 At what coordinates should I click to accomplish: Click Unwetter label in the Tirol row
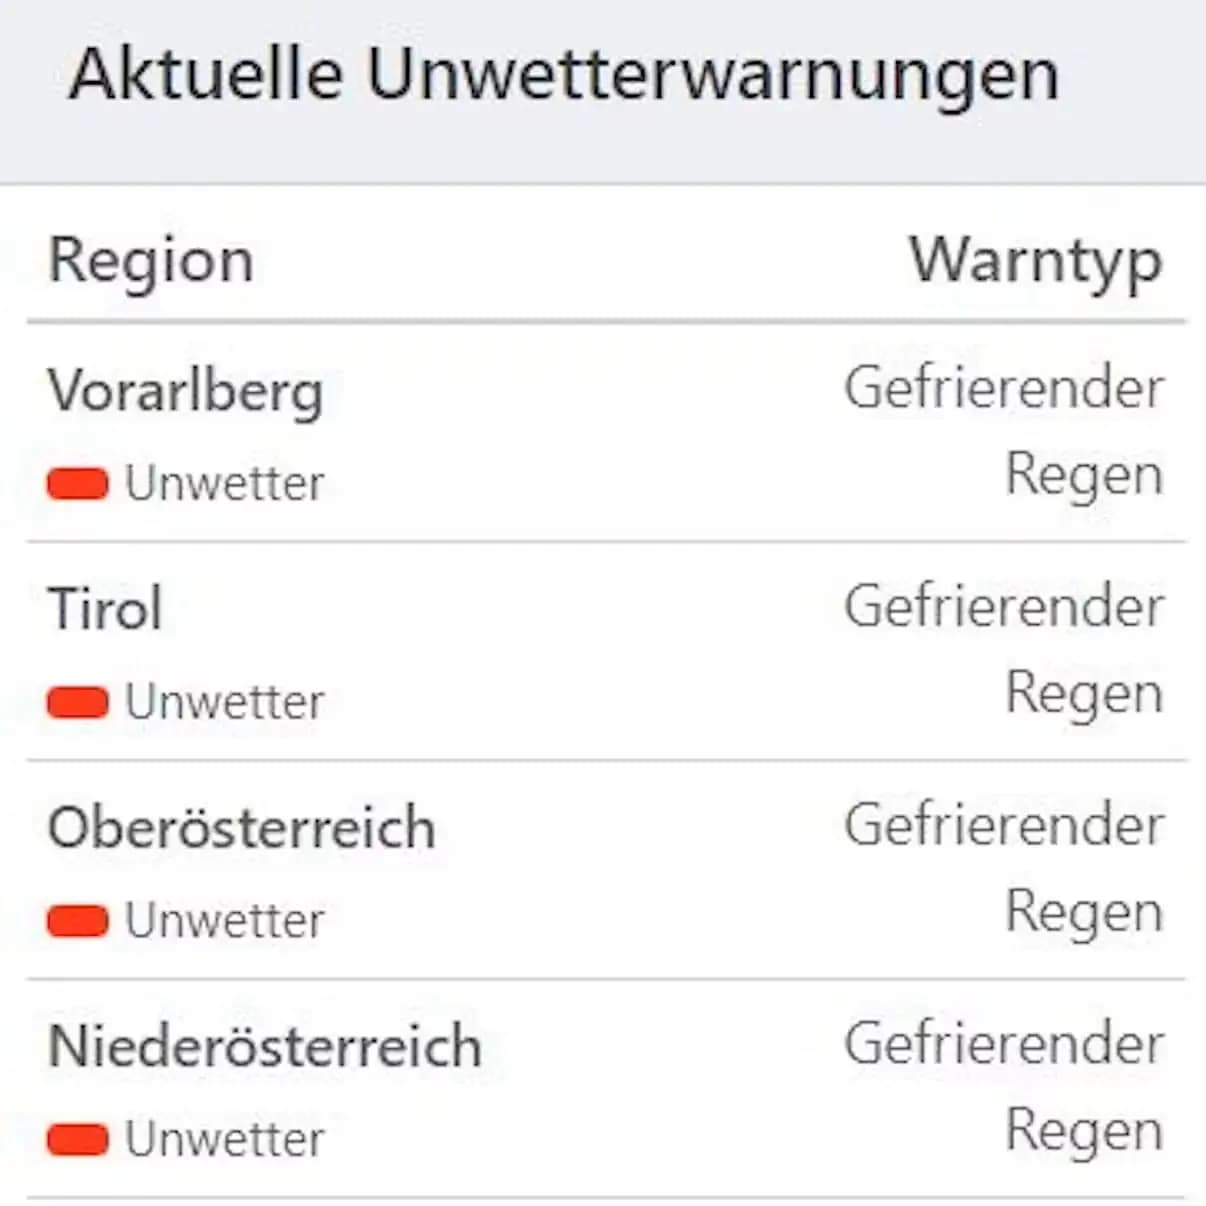click(225, 702)
